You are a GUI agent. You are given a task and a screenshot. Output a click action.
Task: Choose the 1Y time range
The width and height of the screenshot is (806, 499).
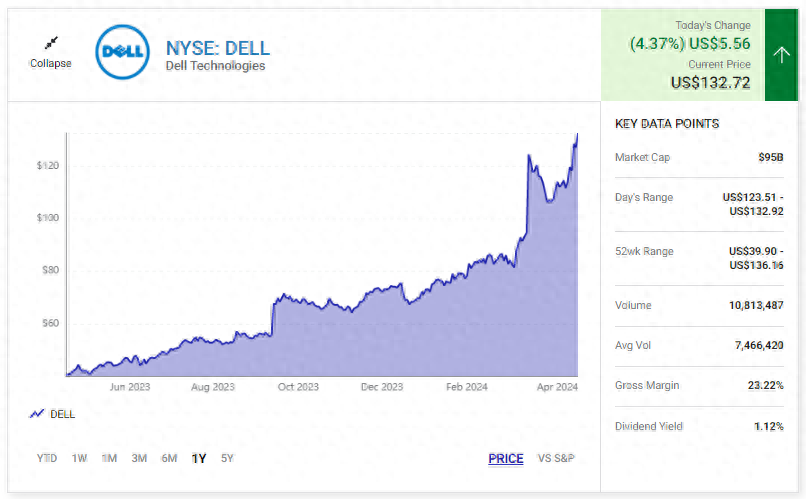point(199,458)
